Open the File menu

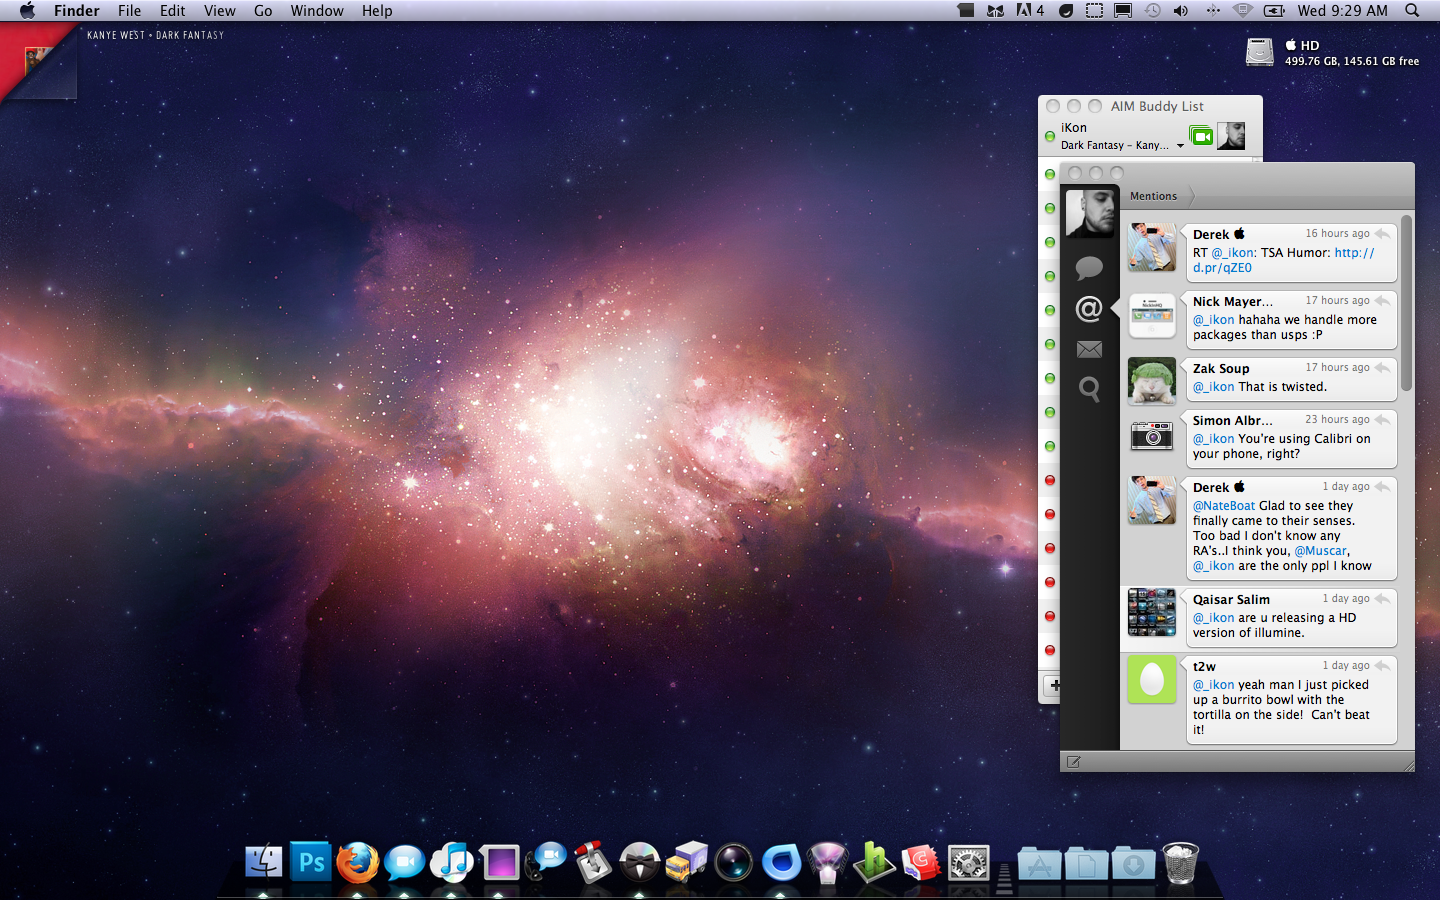pos(129,11)
